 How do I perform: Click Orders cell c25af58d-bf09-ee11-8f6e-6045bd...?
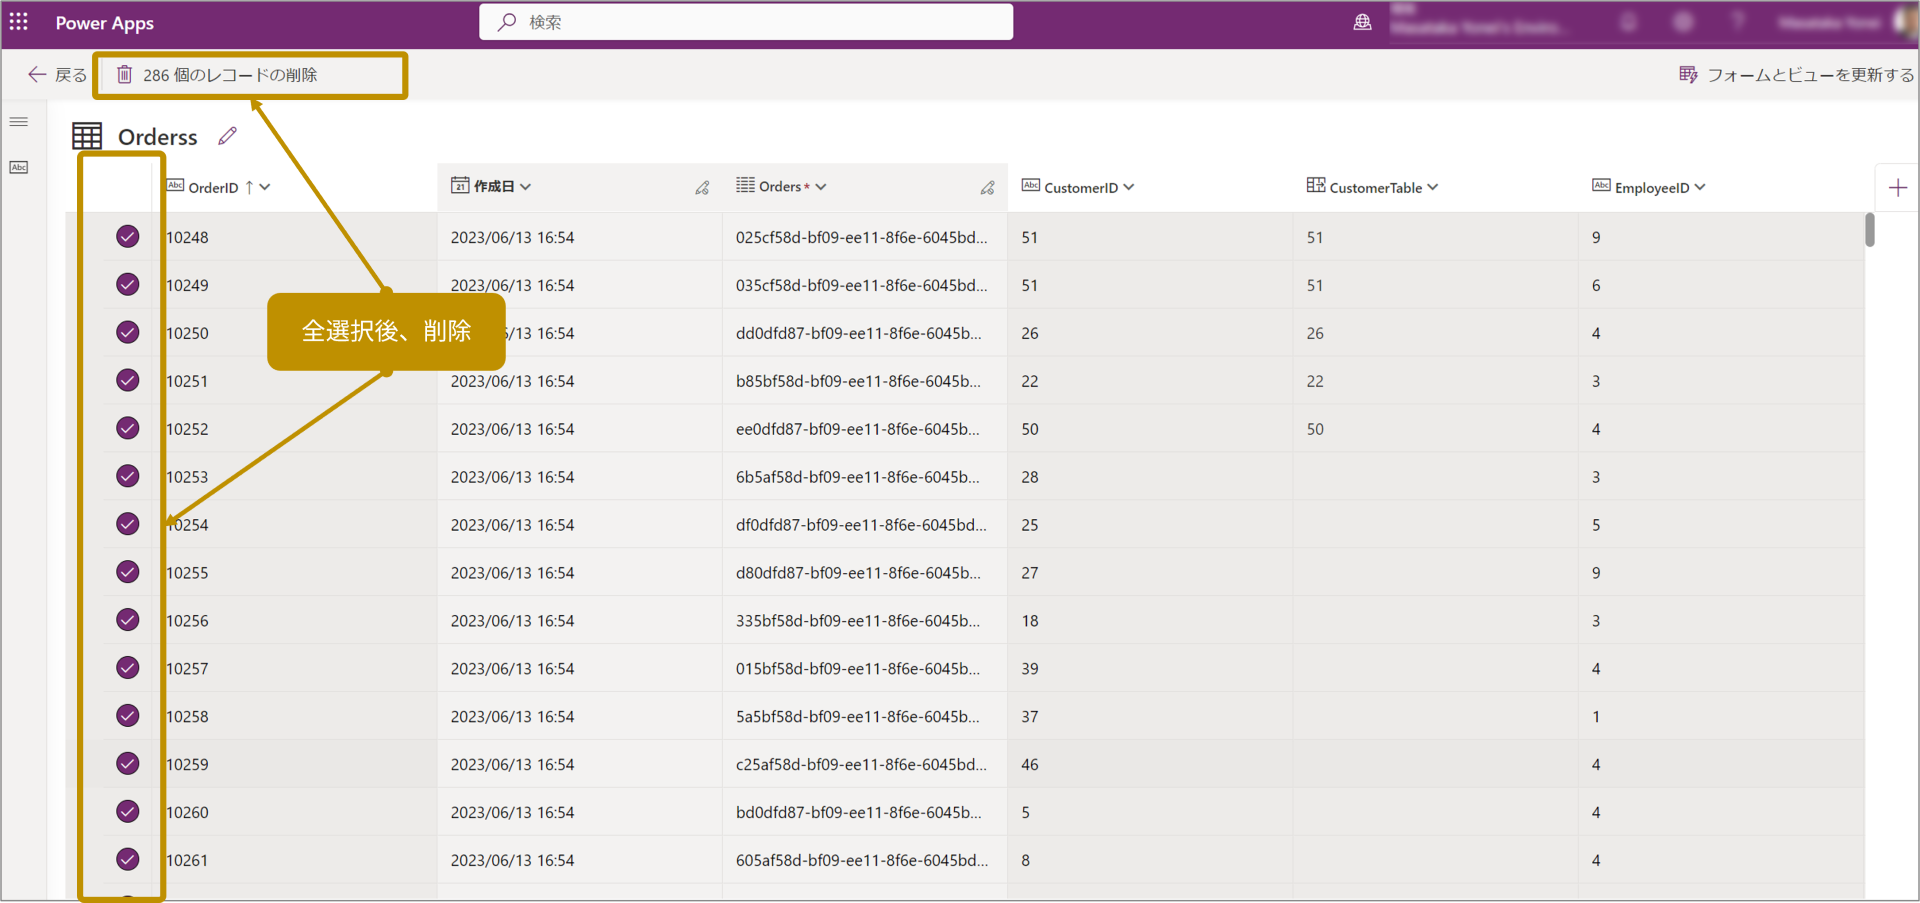pyautogui.click(x=861, y=765)
